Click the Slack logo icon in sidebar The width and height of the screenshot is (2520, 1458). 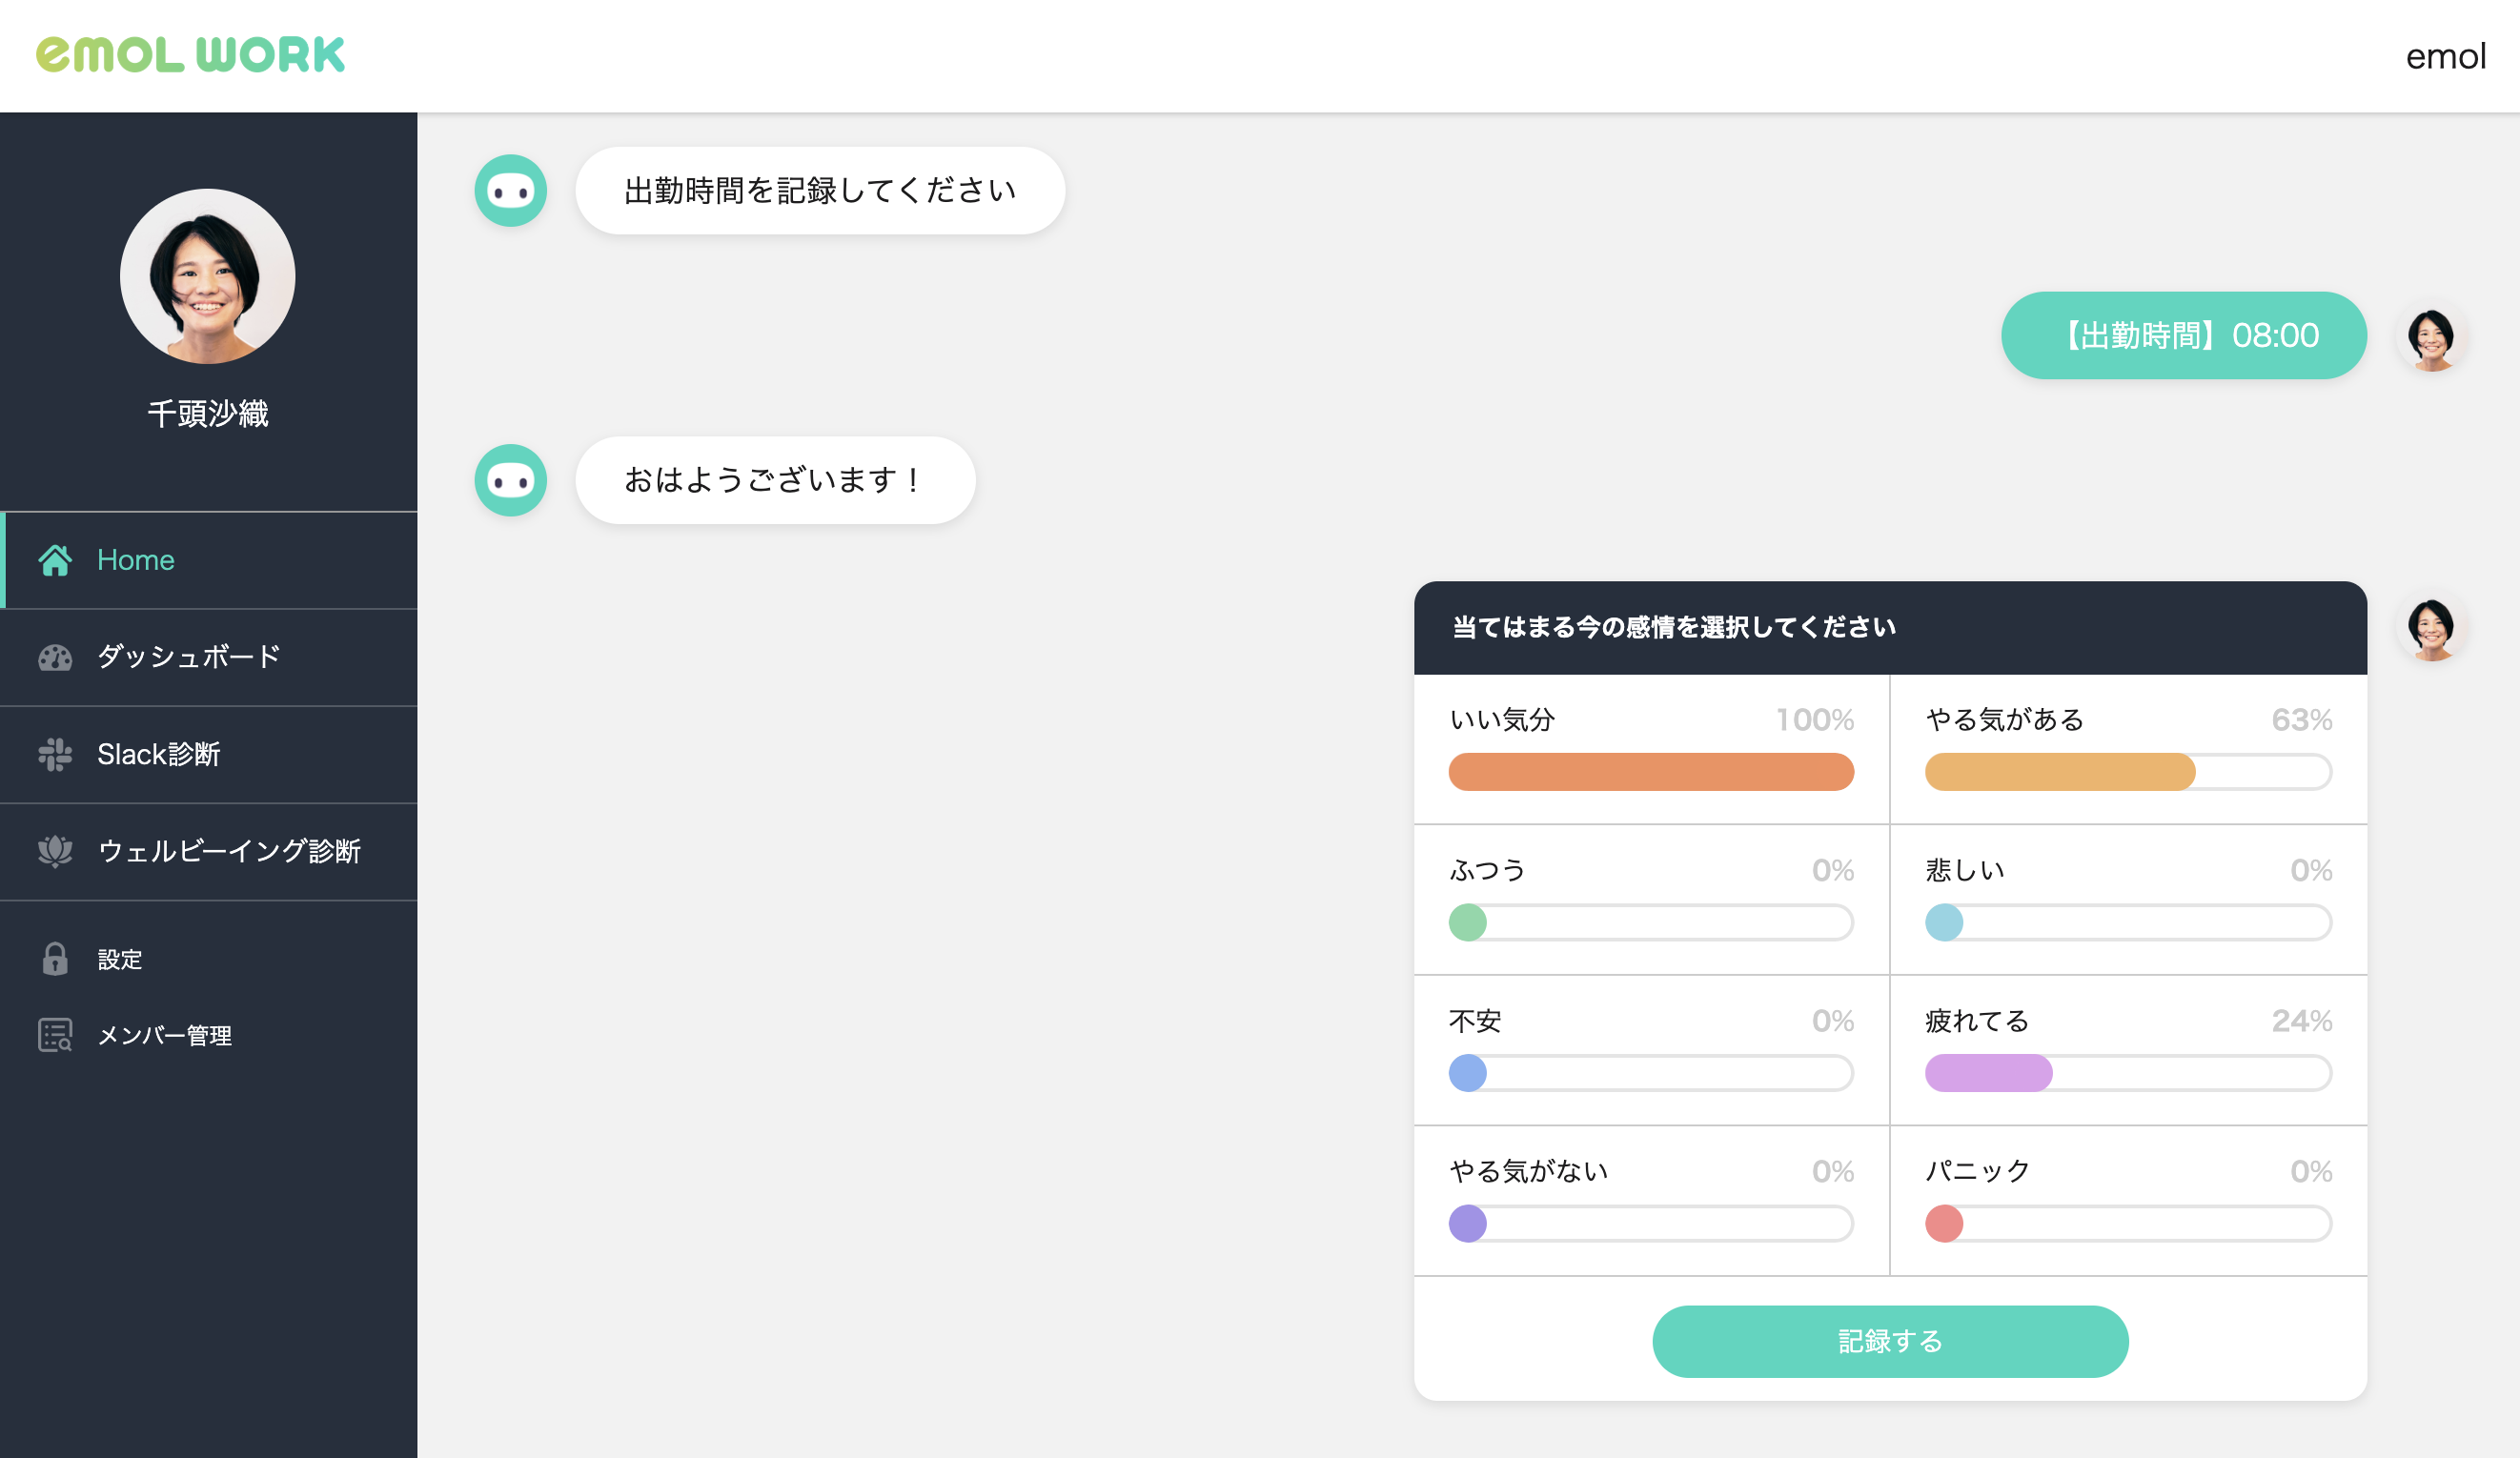coord(55,754)
